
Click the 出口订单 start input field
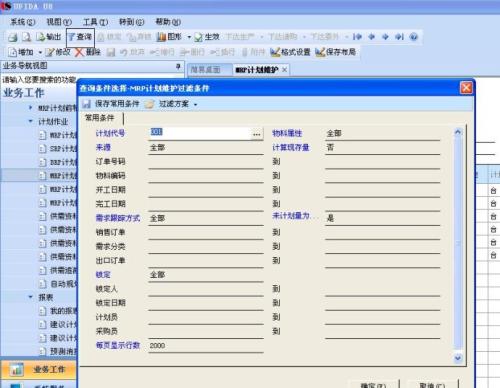[x=206, y=261]
